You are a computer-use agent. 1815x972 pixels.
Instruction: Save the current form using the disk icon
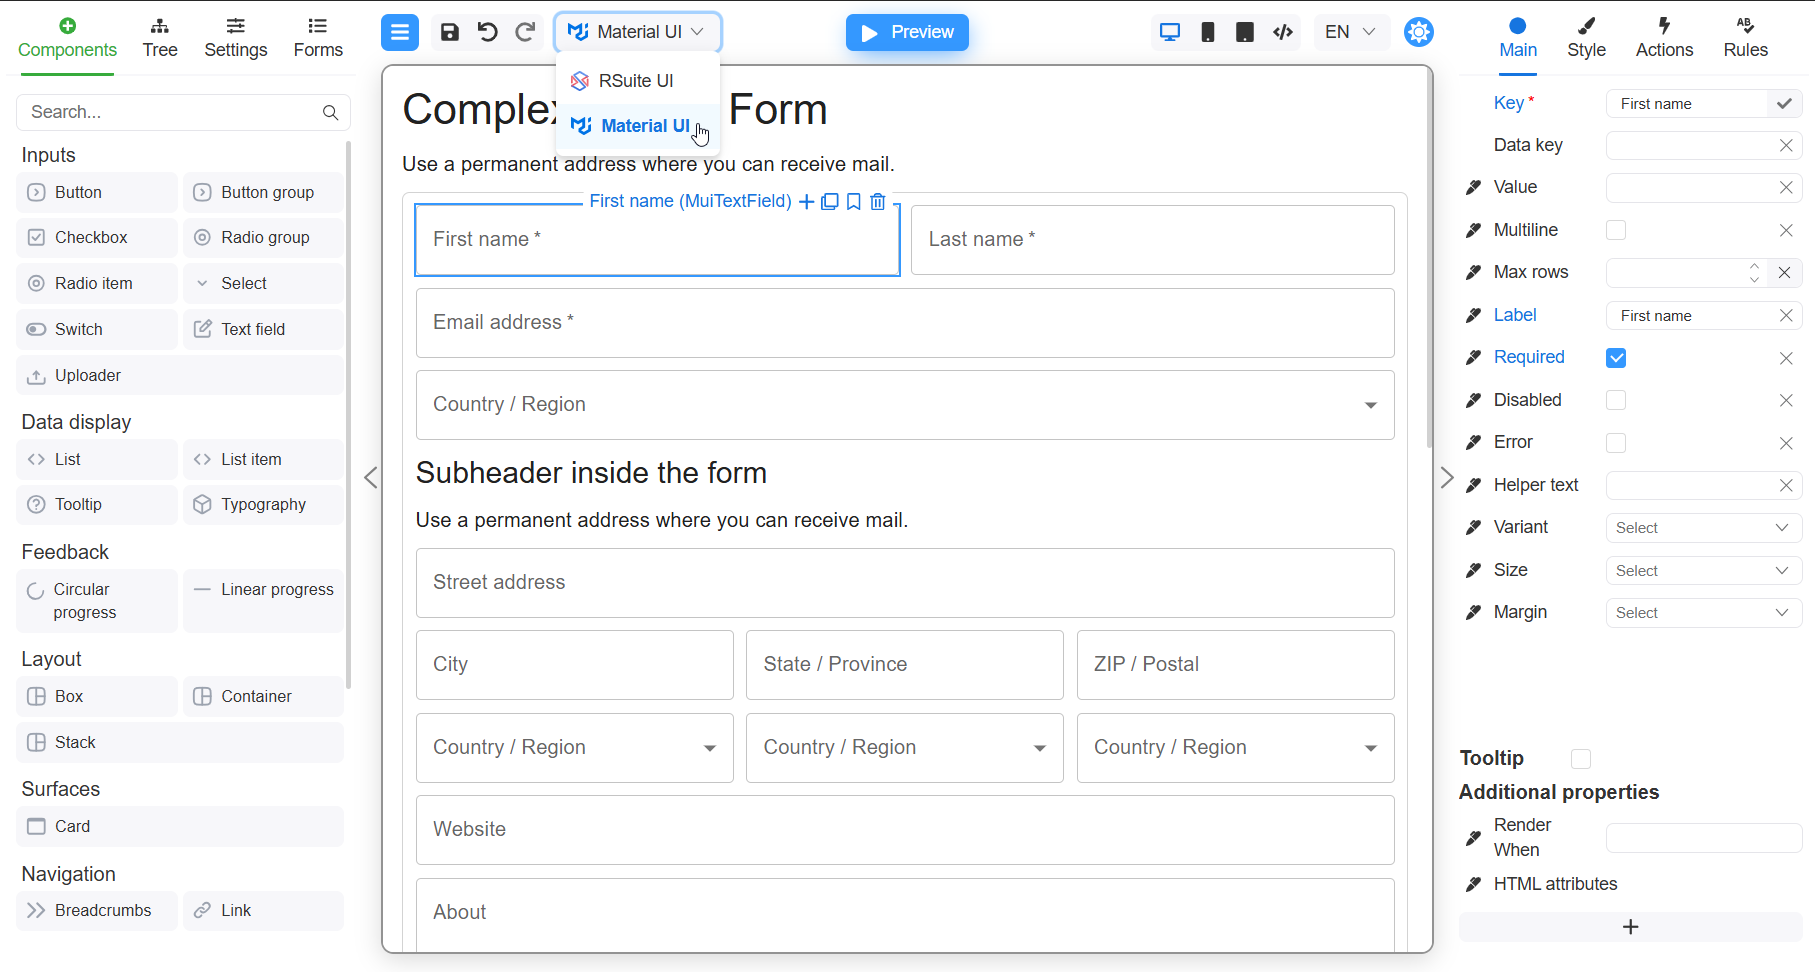[449, 32]
